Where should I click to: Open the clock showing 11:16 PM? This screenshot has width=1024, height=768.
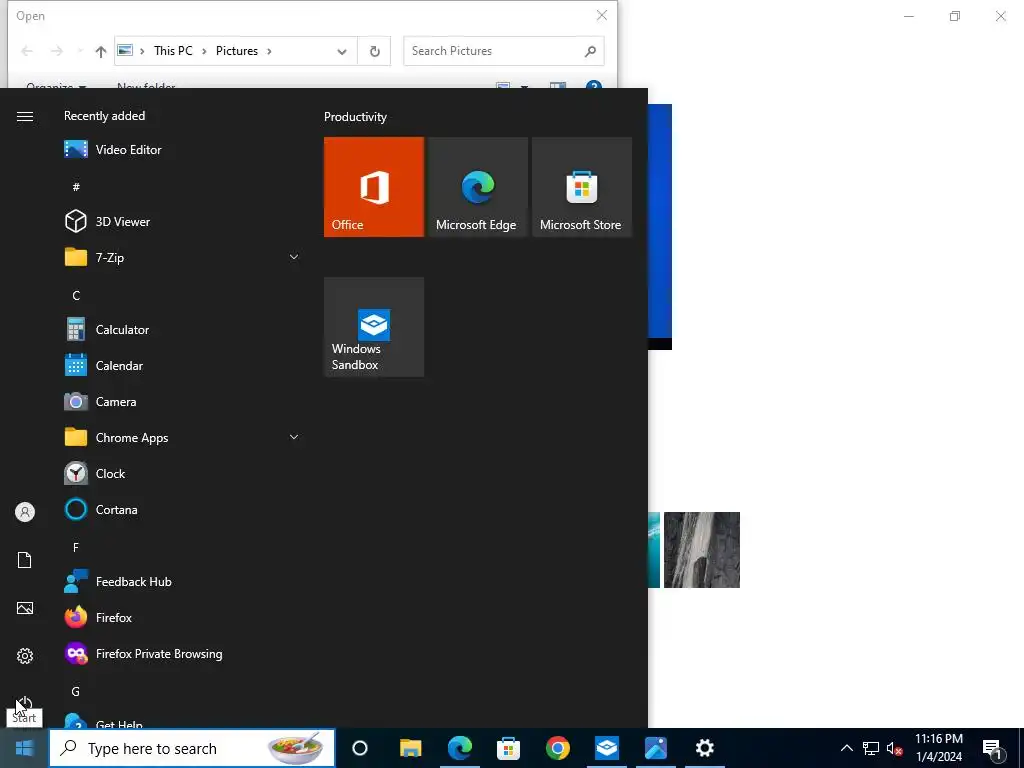coord(938,748)
